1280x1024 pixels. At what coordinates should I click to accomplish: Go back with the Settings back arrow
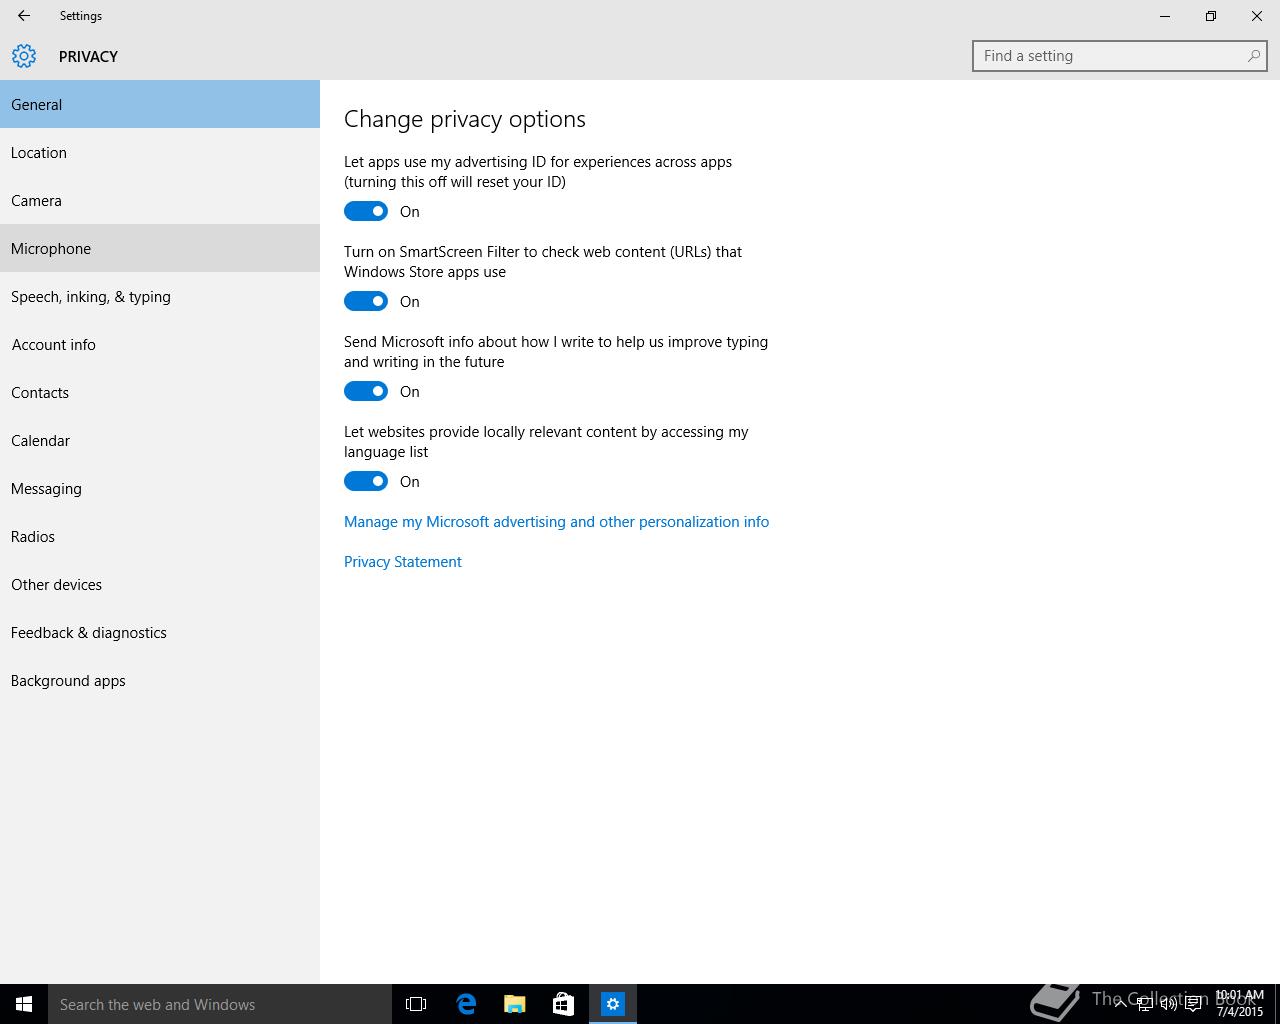(x=24, y=16)
